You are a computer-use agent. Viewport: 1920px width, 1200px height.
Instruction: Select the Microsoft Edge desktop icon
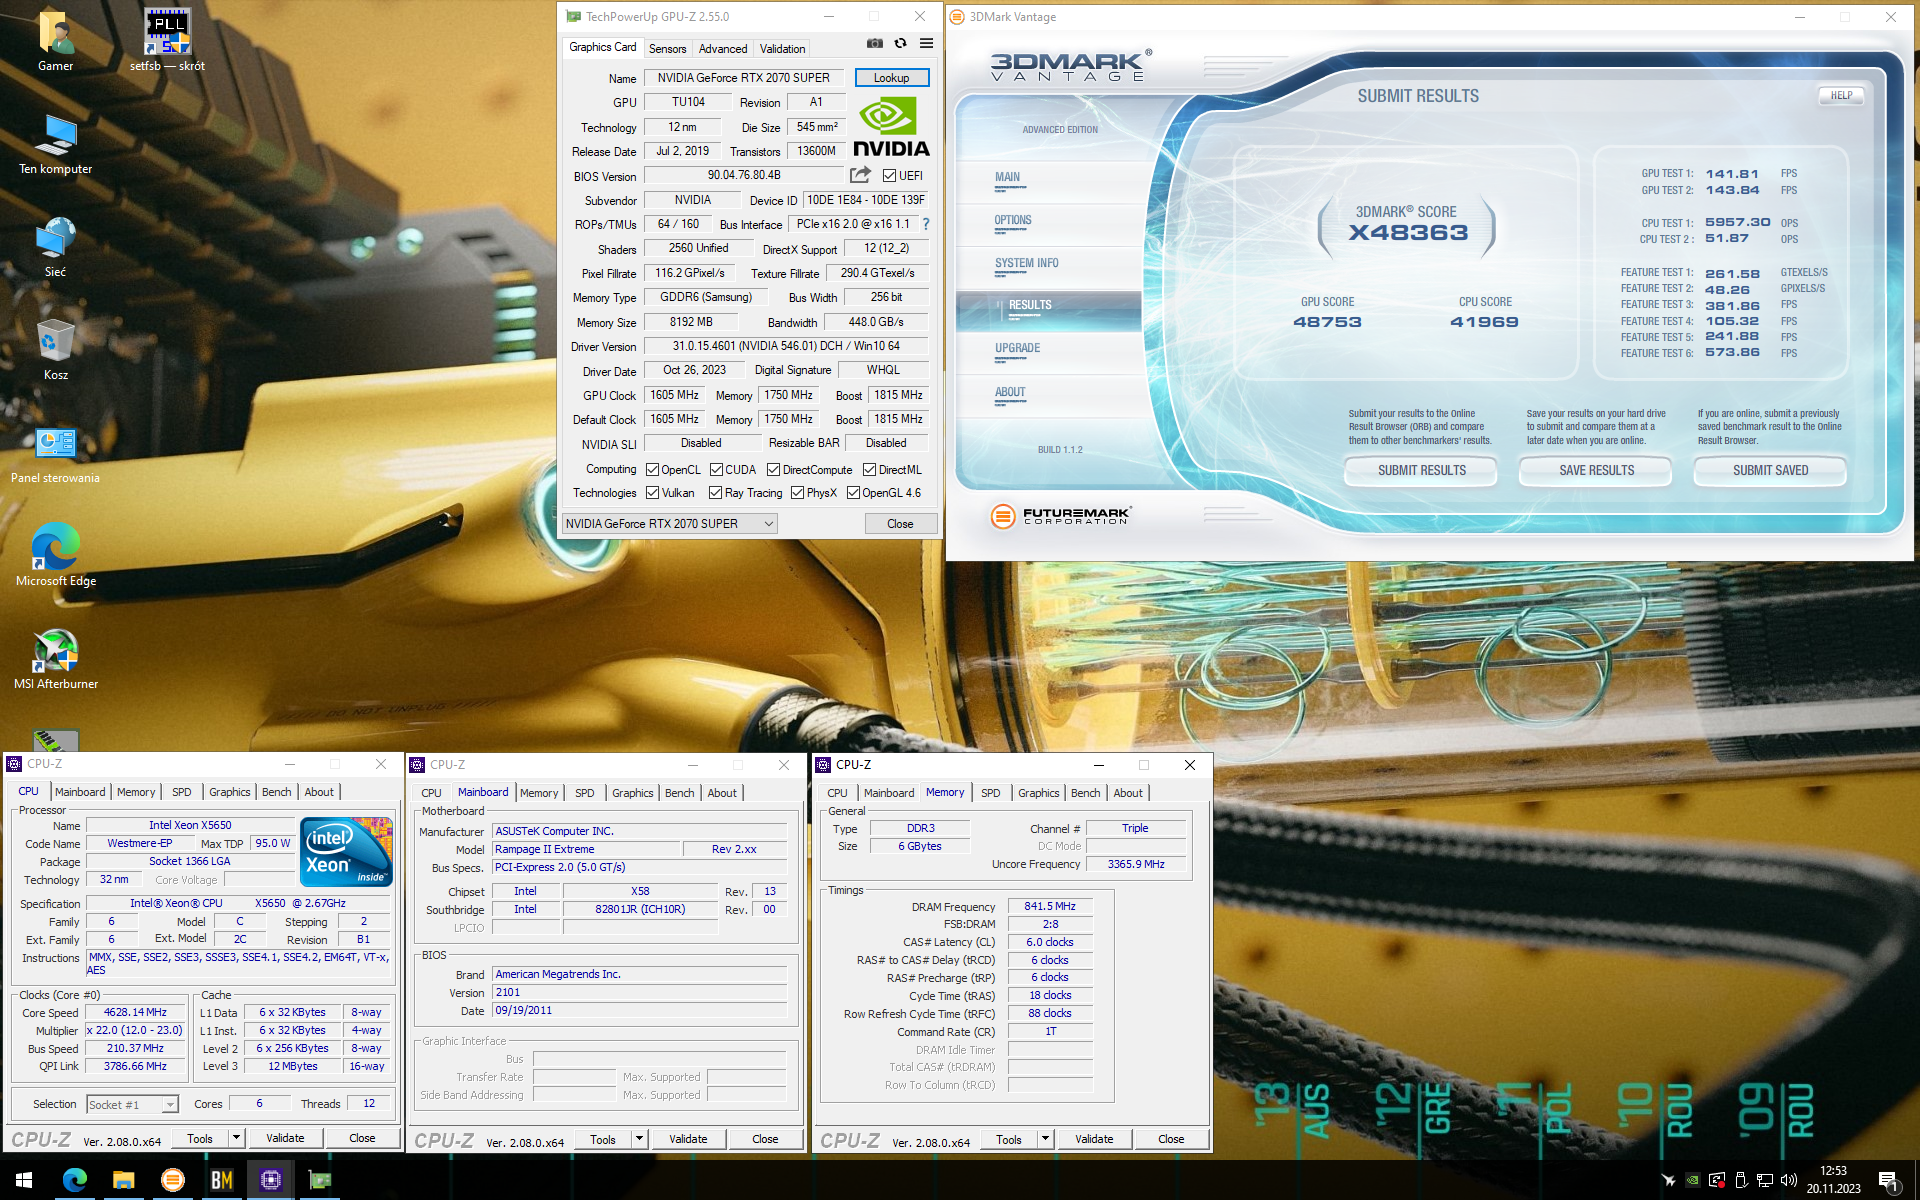tap(56, 556)
